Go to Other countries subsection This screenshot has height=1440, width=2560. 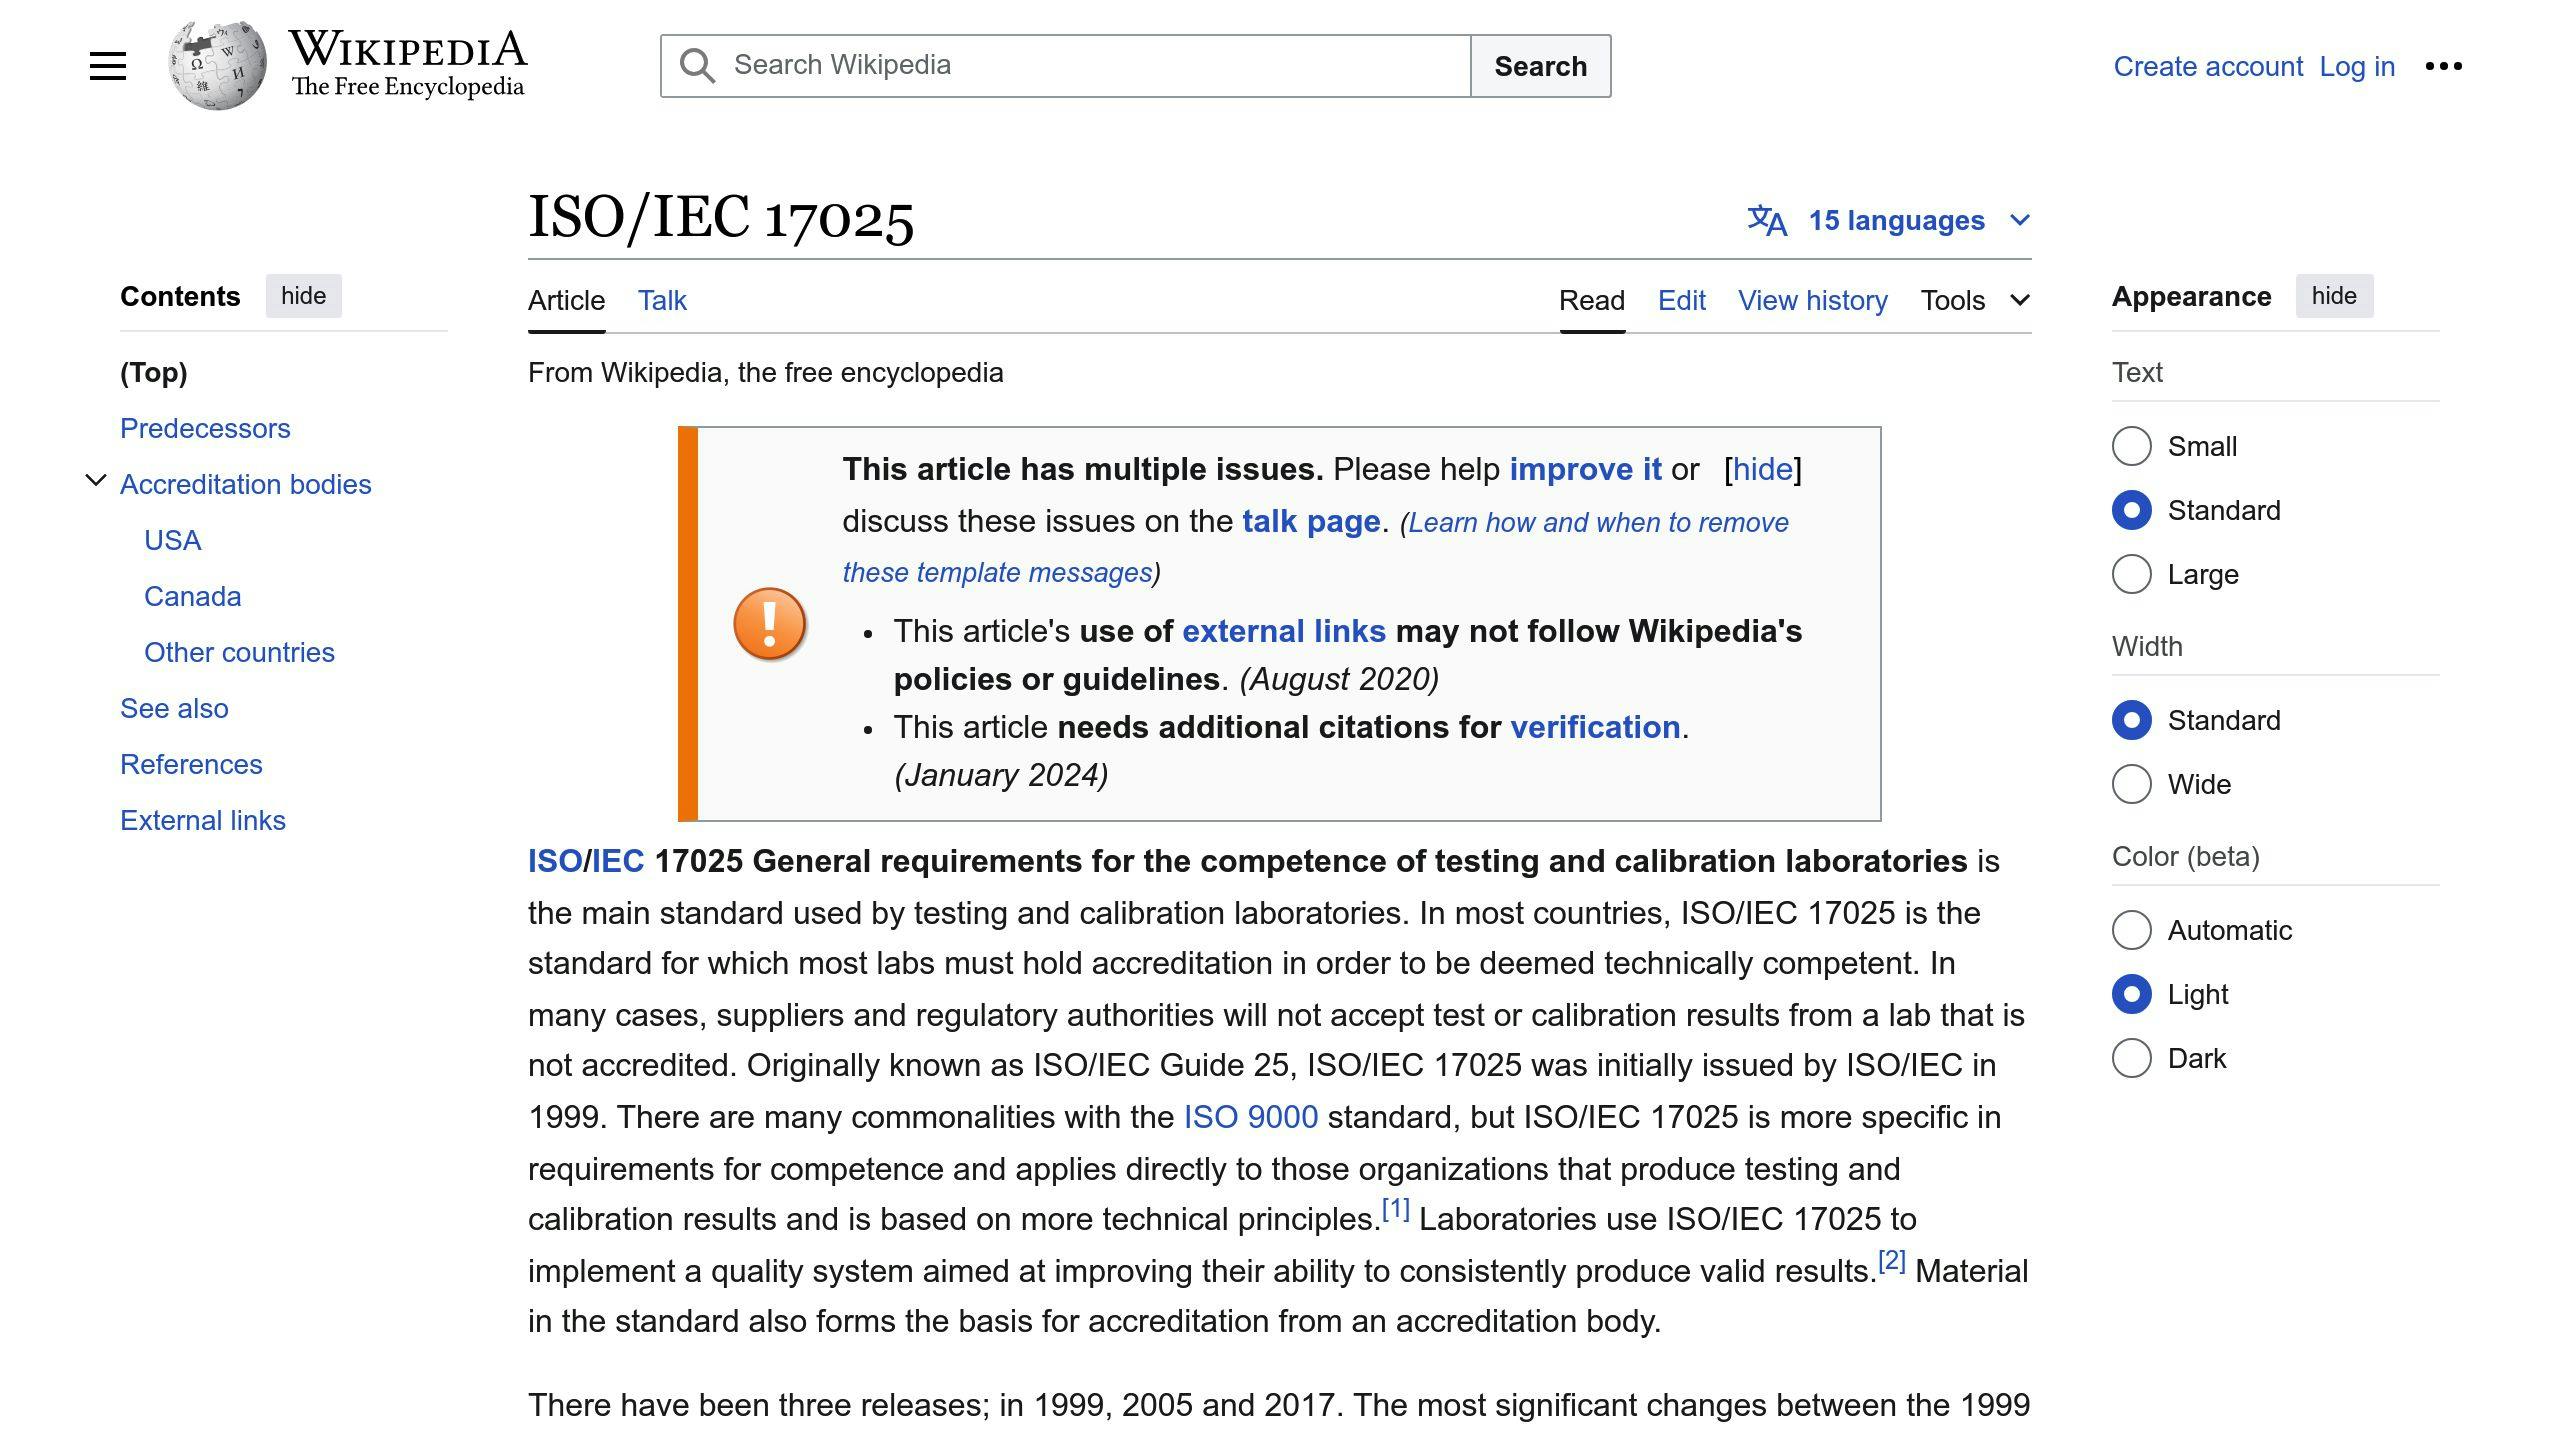pyautogui.click(x=239, y=652)
